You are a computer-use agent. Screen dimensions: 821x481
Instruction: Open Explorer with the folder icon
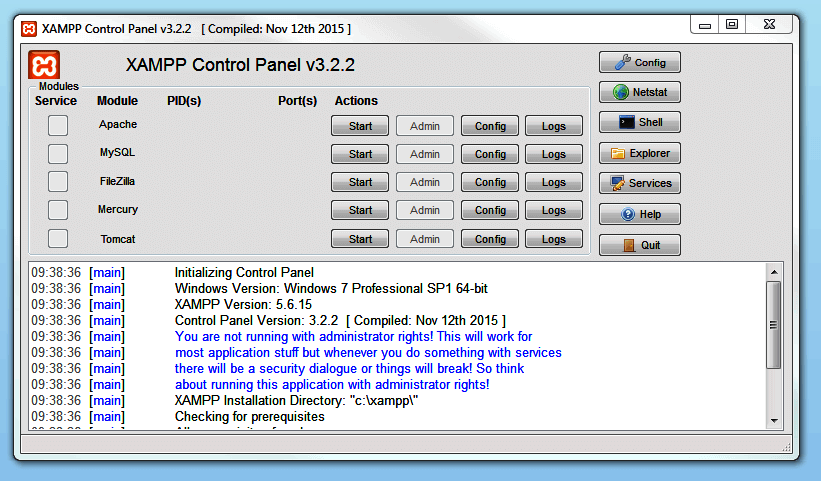click(640, 153)
